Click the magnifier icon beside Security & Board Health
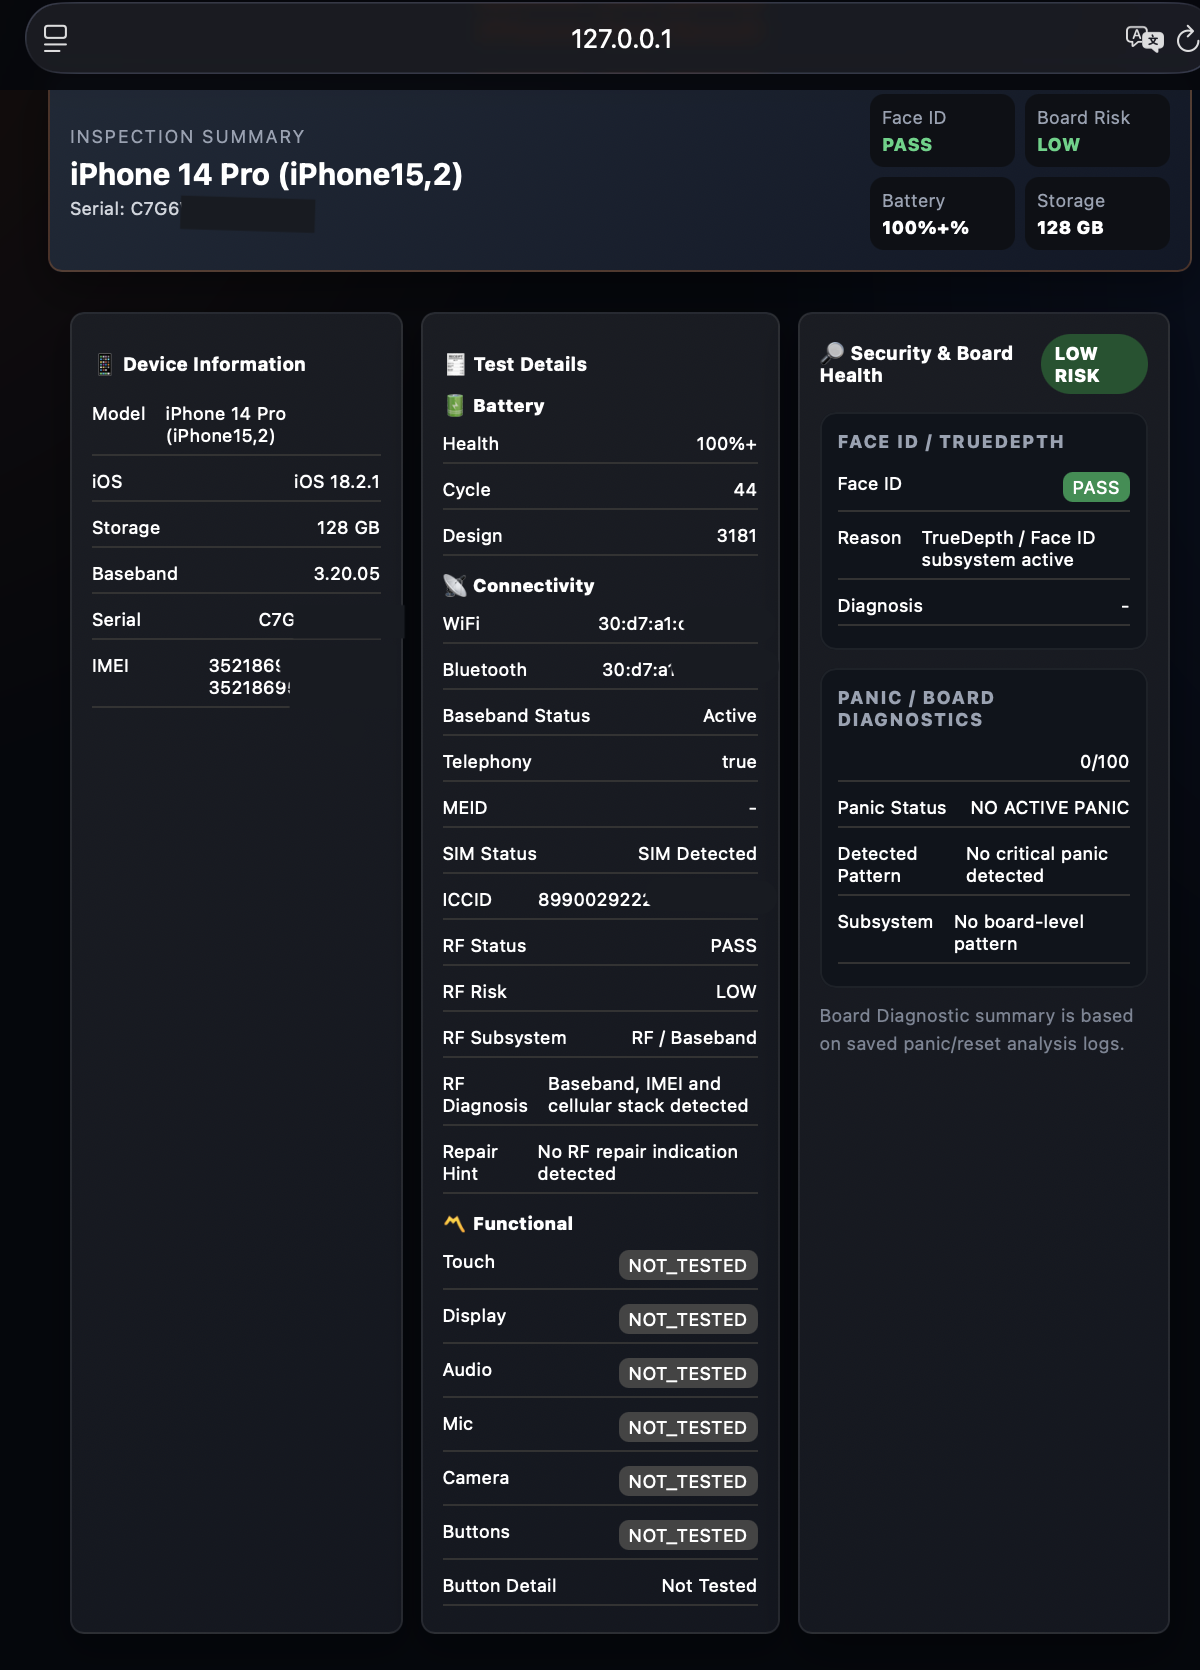1200x1670 pixels. point(832,352)
